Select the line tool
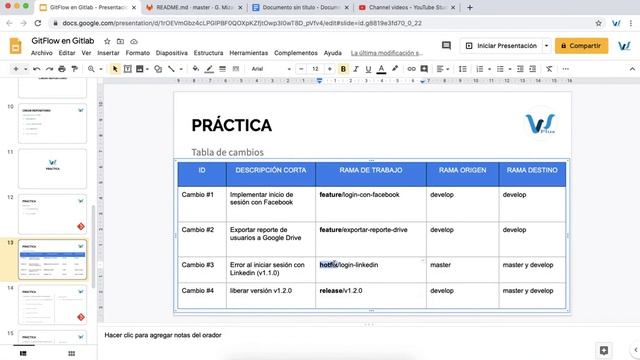The height and width of the screenshot is (360, 640). pos(171,69)
